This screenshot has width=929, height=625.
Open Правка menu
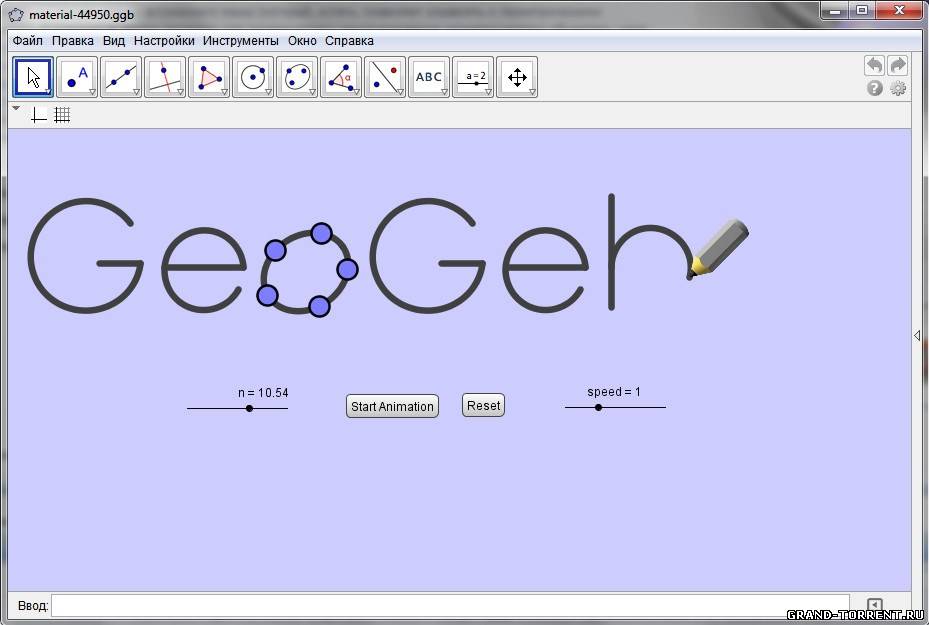coord(73,41)
